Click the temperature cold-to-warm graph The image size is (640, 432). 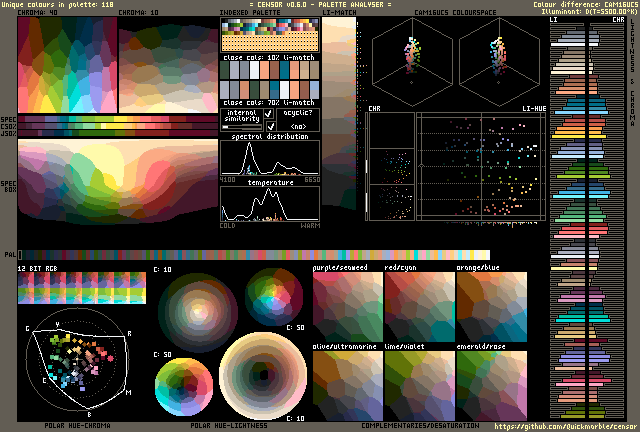point(269,204)
